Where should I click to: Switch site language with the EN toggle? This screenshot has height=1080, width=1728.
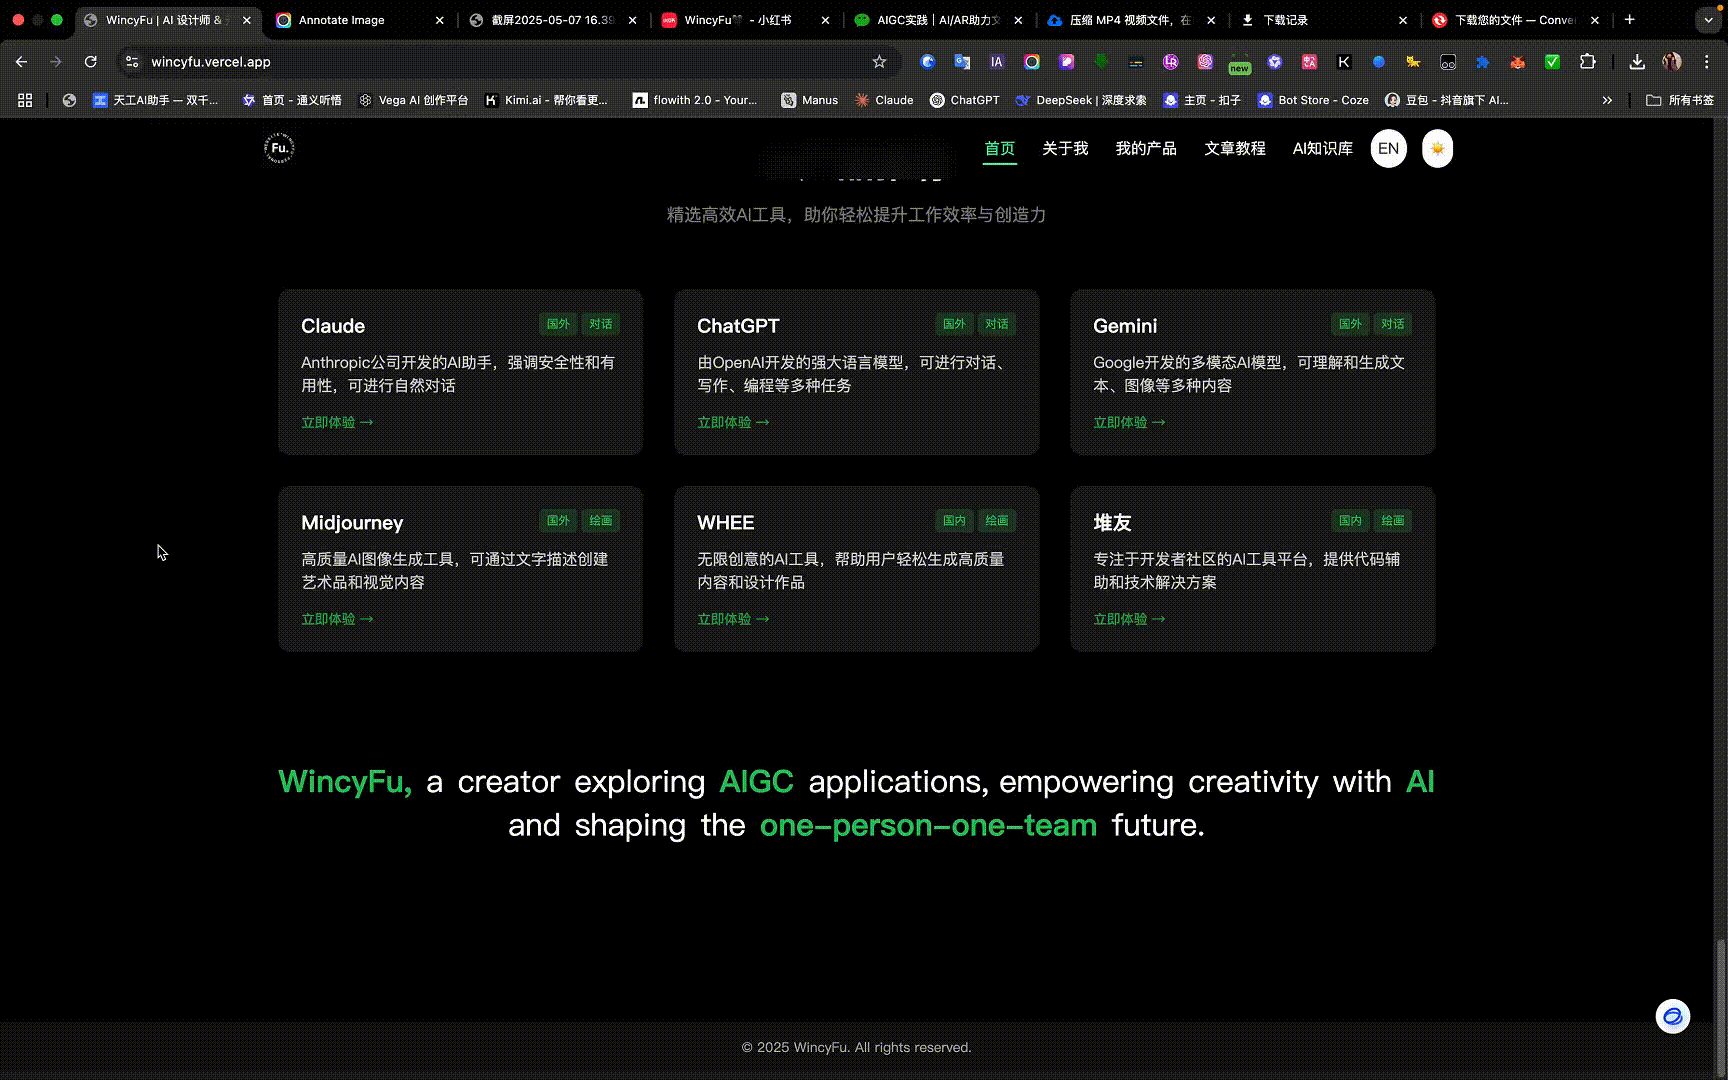[x=1388, y=149]
